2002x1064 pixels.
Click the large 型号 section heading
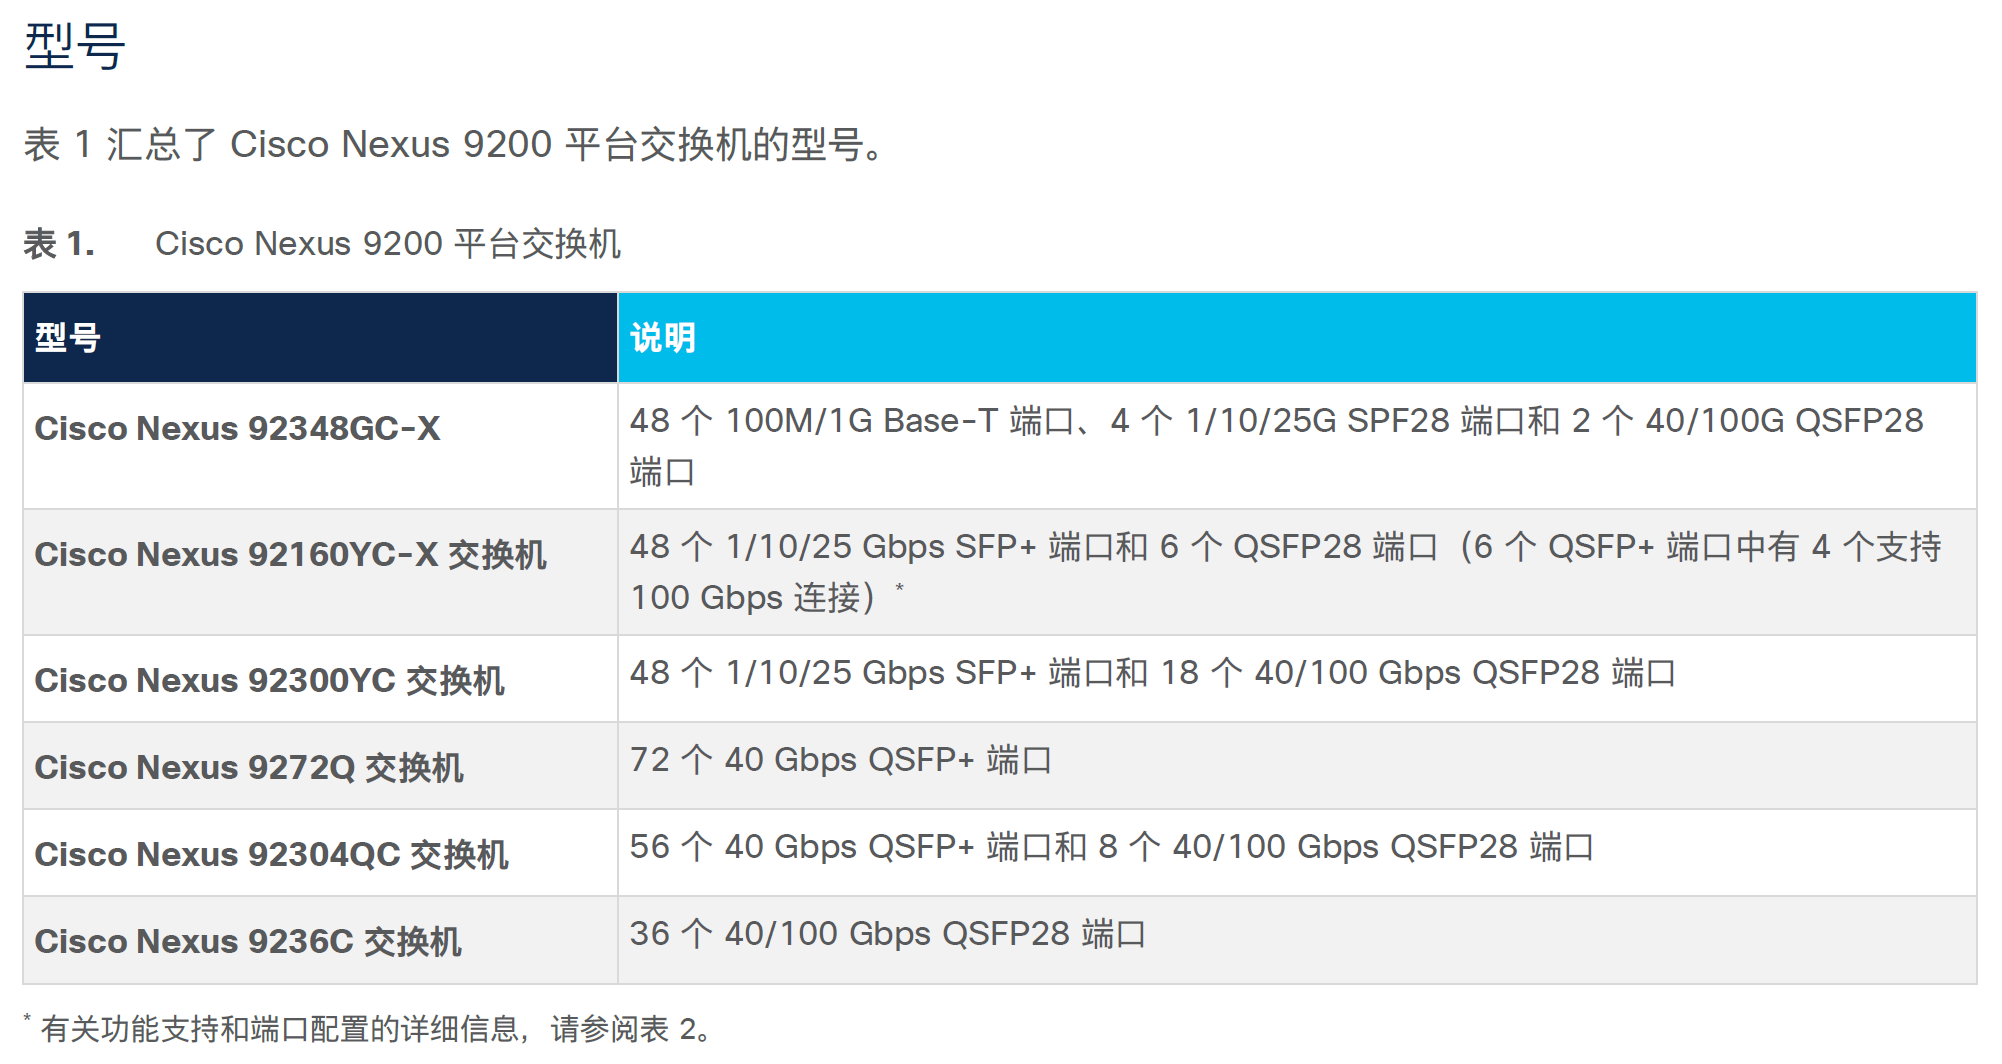point(75,46)
